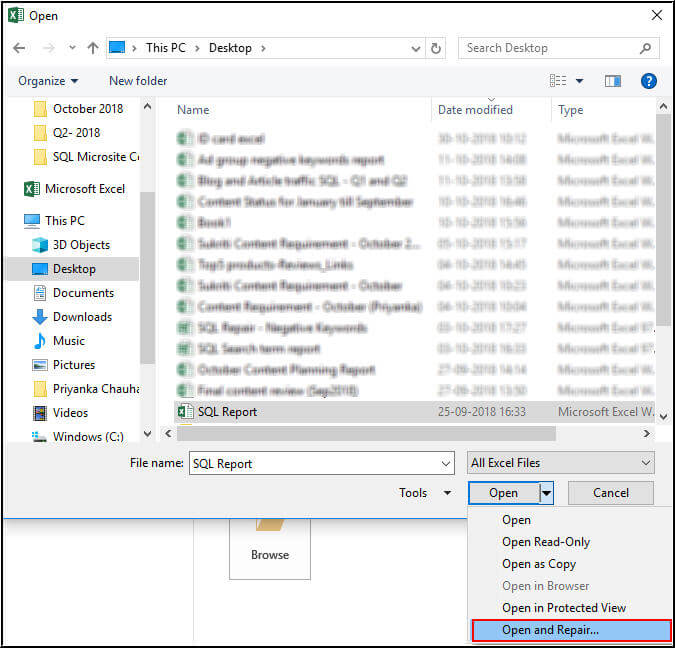675x648 pixels.
Task: Select the SQL Report file row
Action: (x=227, y=412)
